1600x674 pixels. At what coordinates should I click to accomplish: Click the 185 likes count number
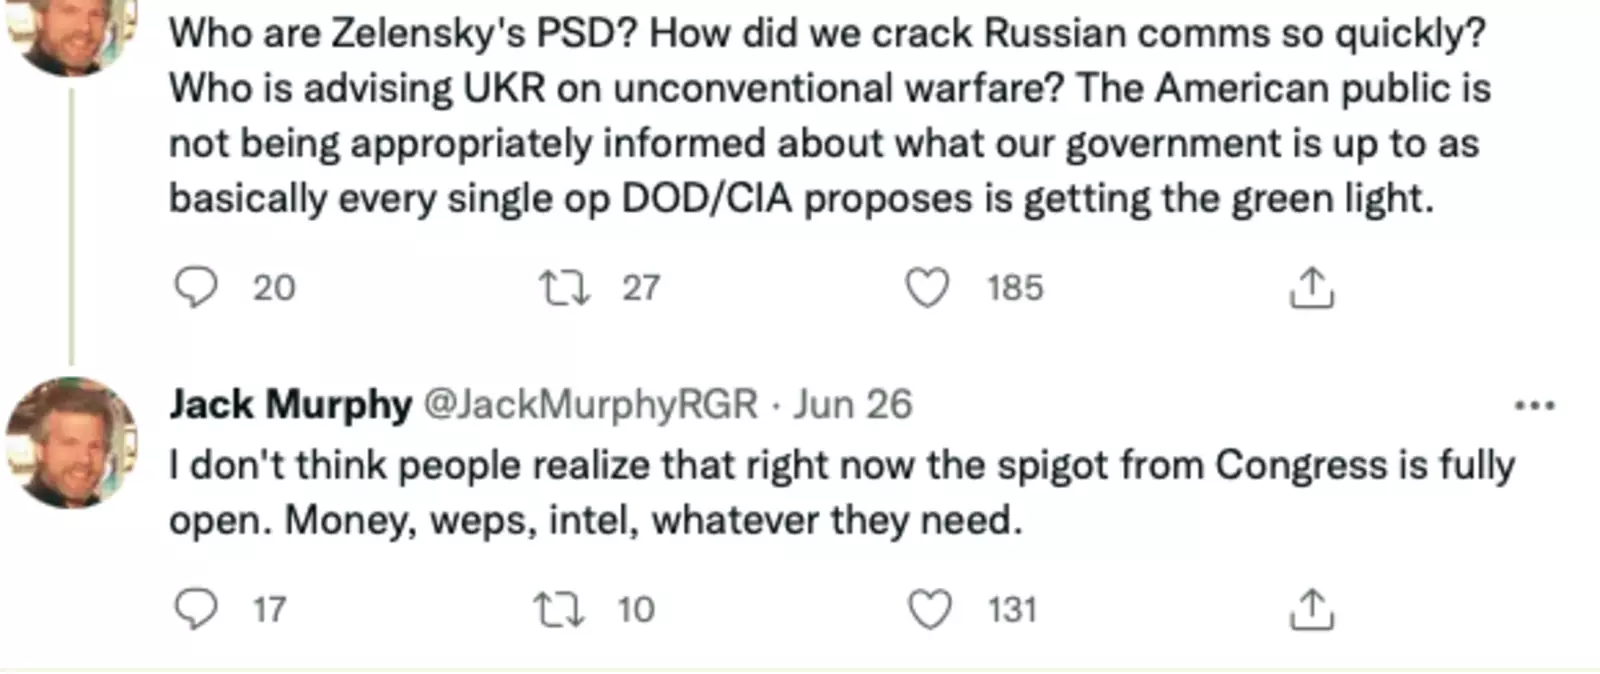[1015, 288]
